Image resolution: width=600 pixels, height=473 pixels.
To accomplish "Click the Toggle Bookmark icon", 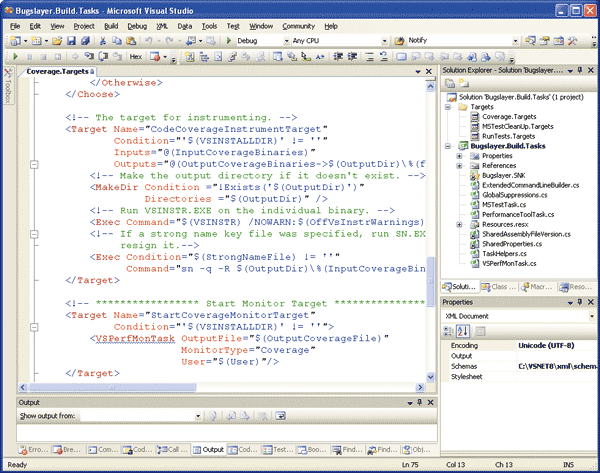I will pos(401,57).
